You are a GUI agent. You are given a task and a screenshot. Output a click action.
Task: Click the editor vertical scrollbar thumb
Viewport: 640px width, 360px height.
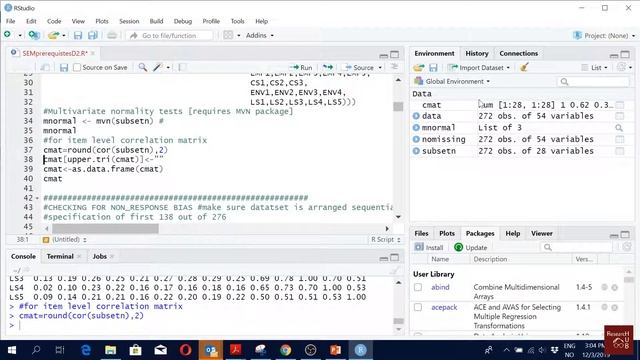398,107
